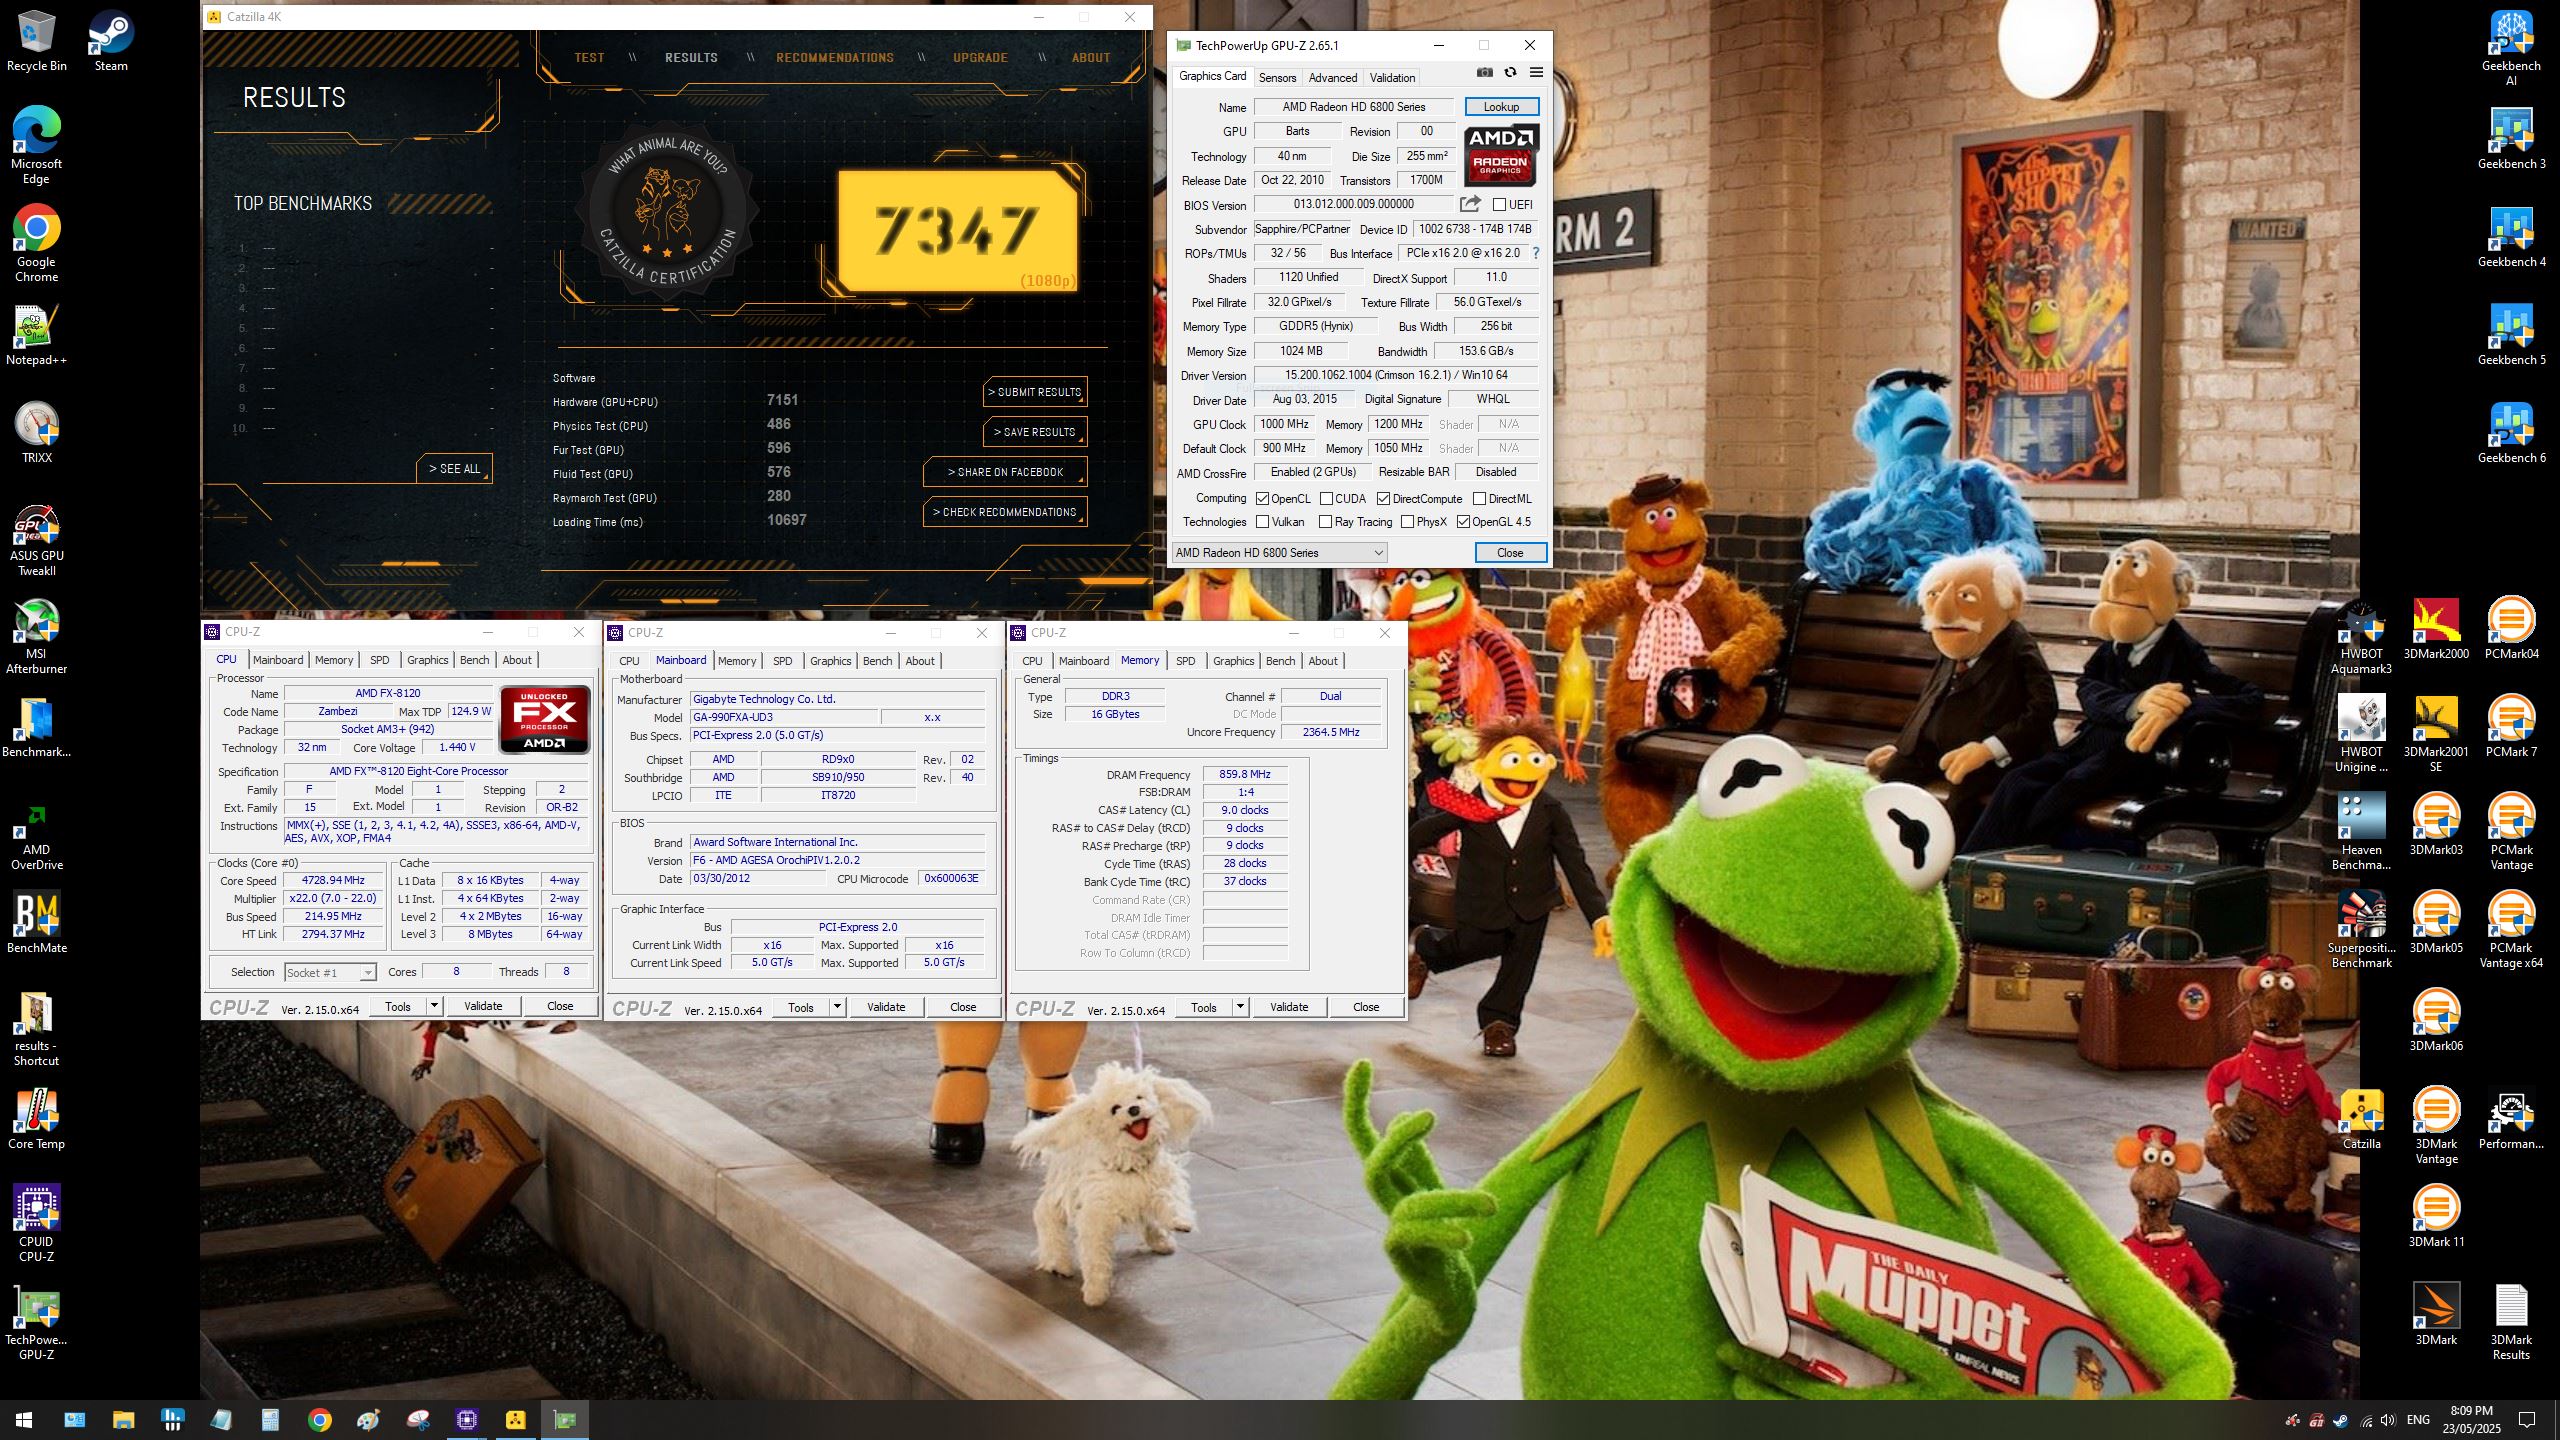The width and height of the screenshot is (2560, 1440).
Task: Open the Recycle Bin desktop icon
Action: (x=37, y=42)
